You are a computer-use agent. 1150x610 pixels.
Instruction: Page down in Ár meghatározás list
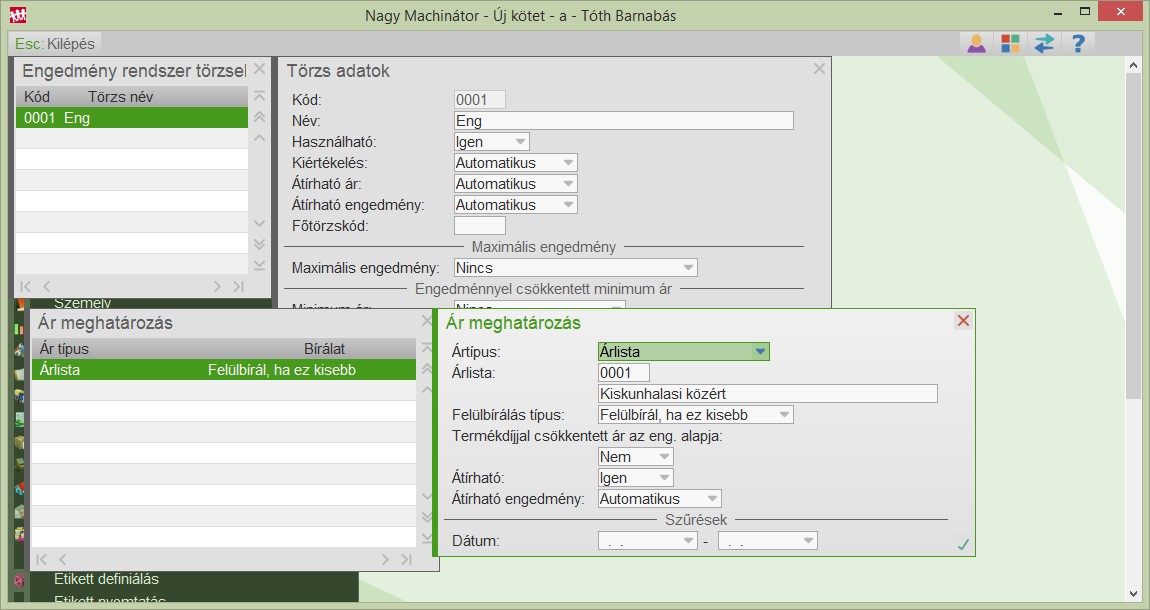(428, 517)
